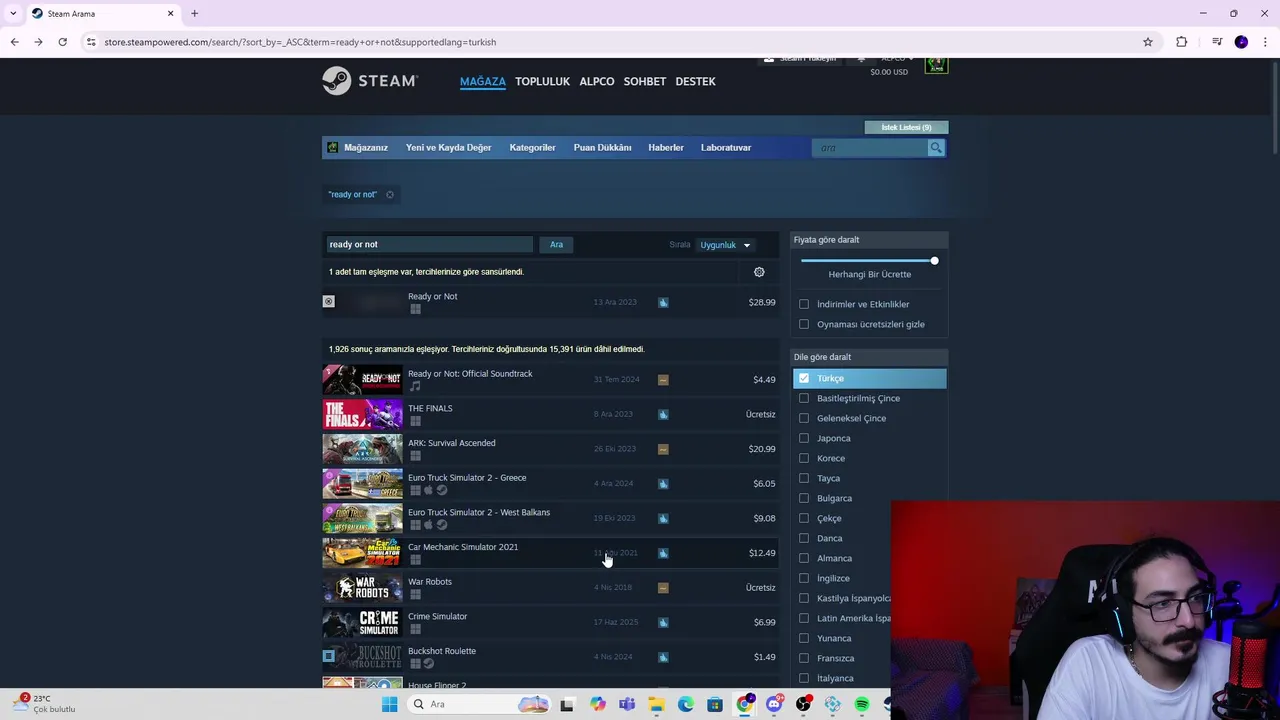The height and width of the screenshot is (720, 1280).
Task: Collapse Fiyata göre daralt panel
Action: pyautogui.click(x=869, y=240)
